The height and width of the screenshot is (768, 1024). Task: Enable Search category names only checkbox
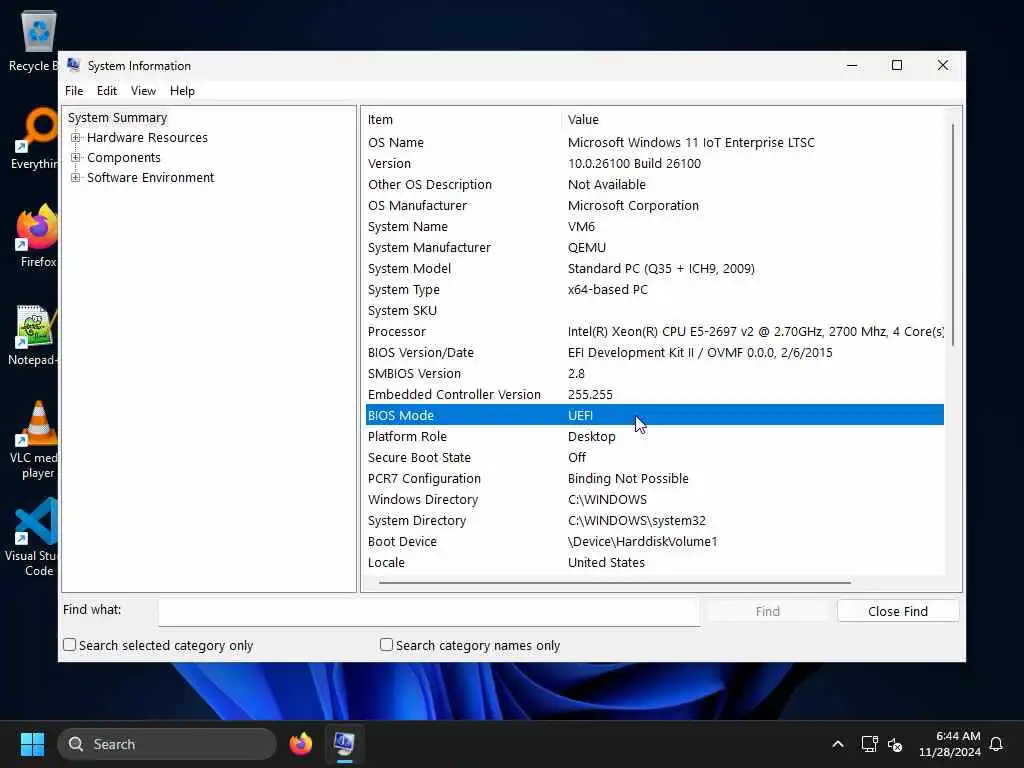point(387,645)
